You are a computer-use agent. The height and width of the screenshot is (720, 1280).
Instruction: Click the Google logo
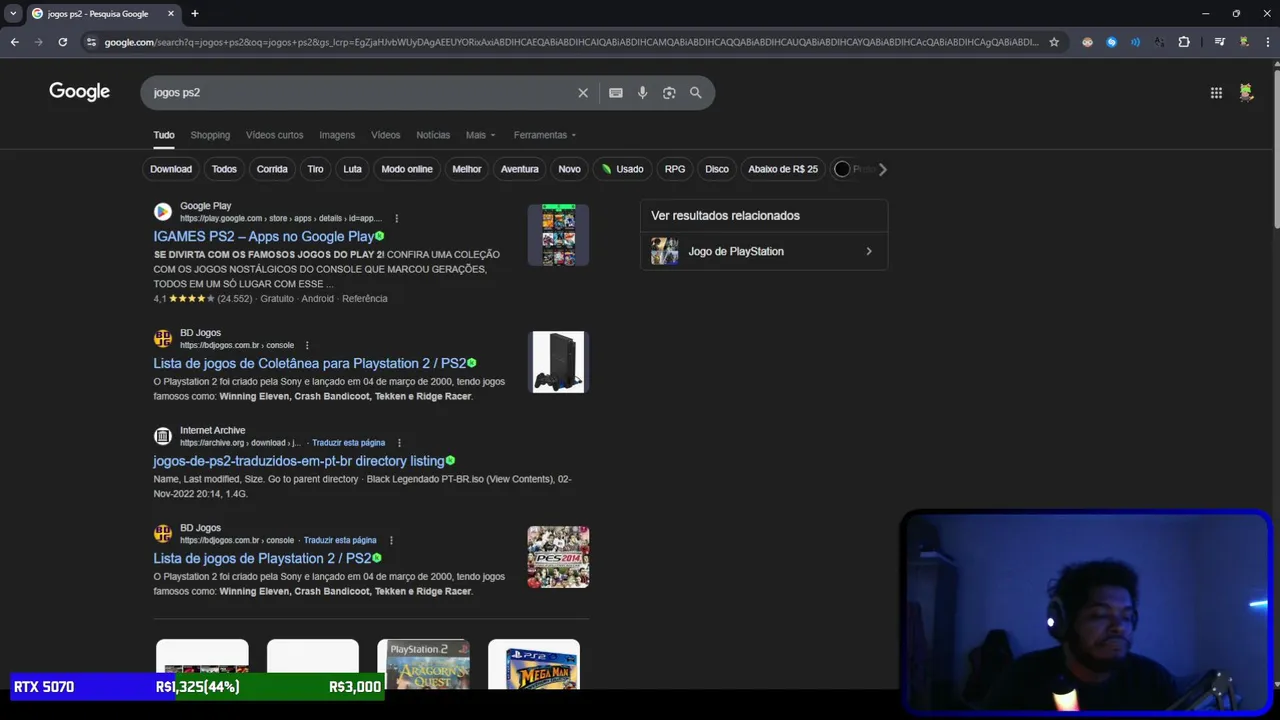[x=80, y=92]
